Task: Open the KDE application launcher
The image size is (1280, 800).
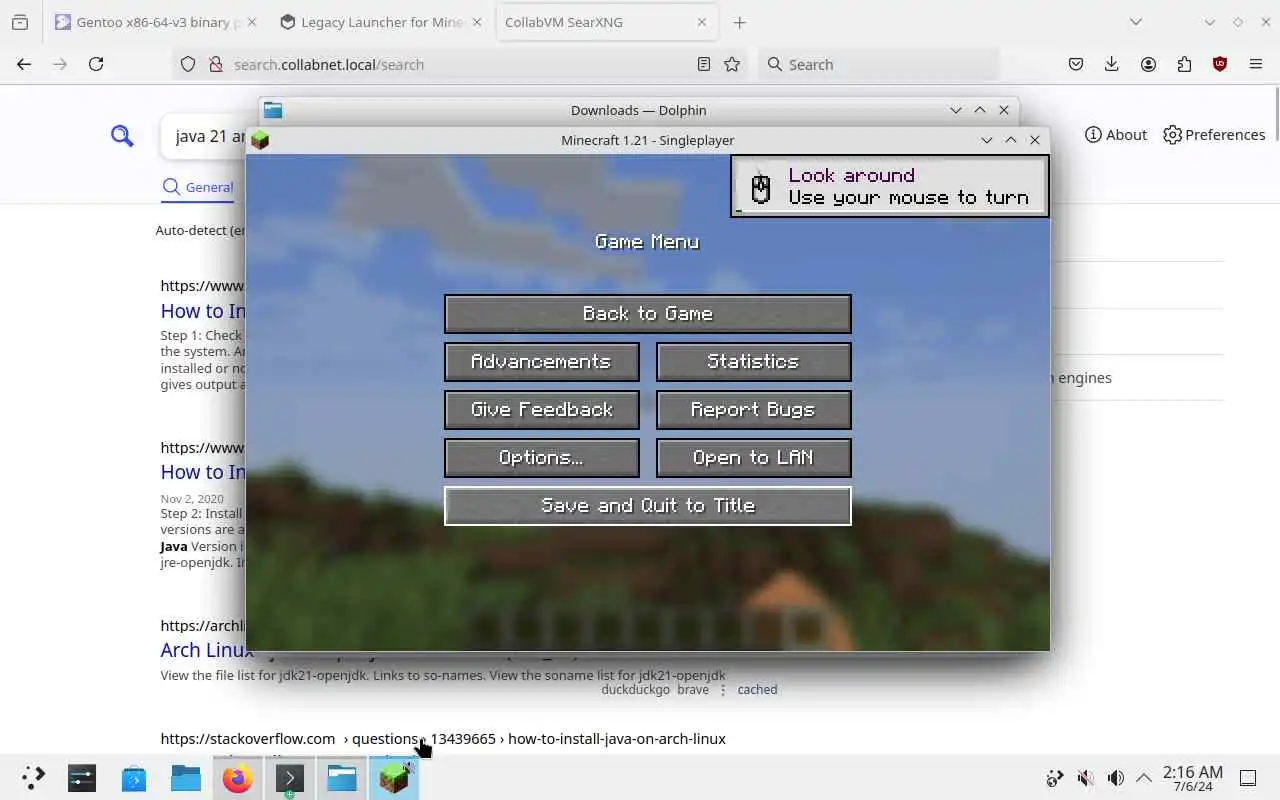Action: coord(33,777)
